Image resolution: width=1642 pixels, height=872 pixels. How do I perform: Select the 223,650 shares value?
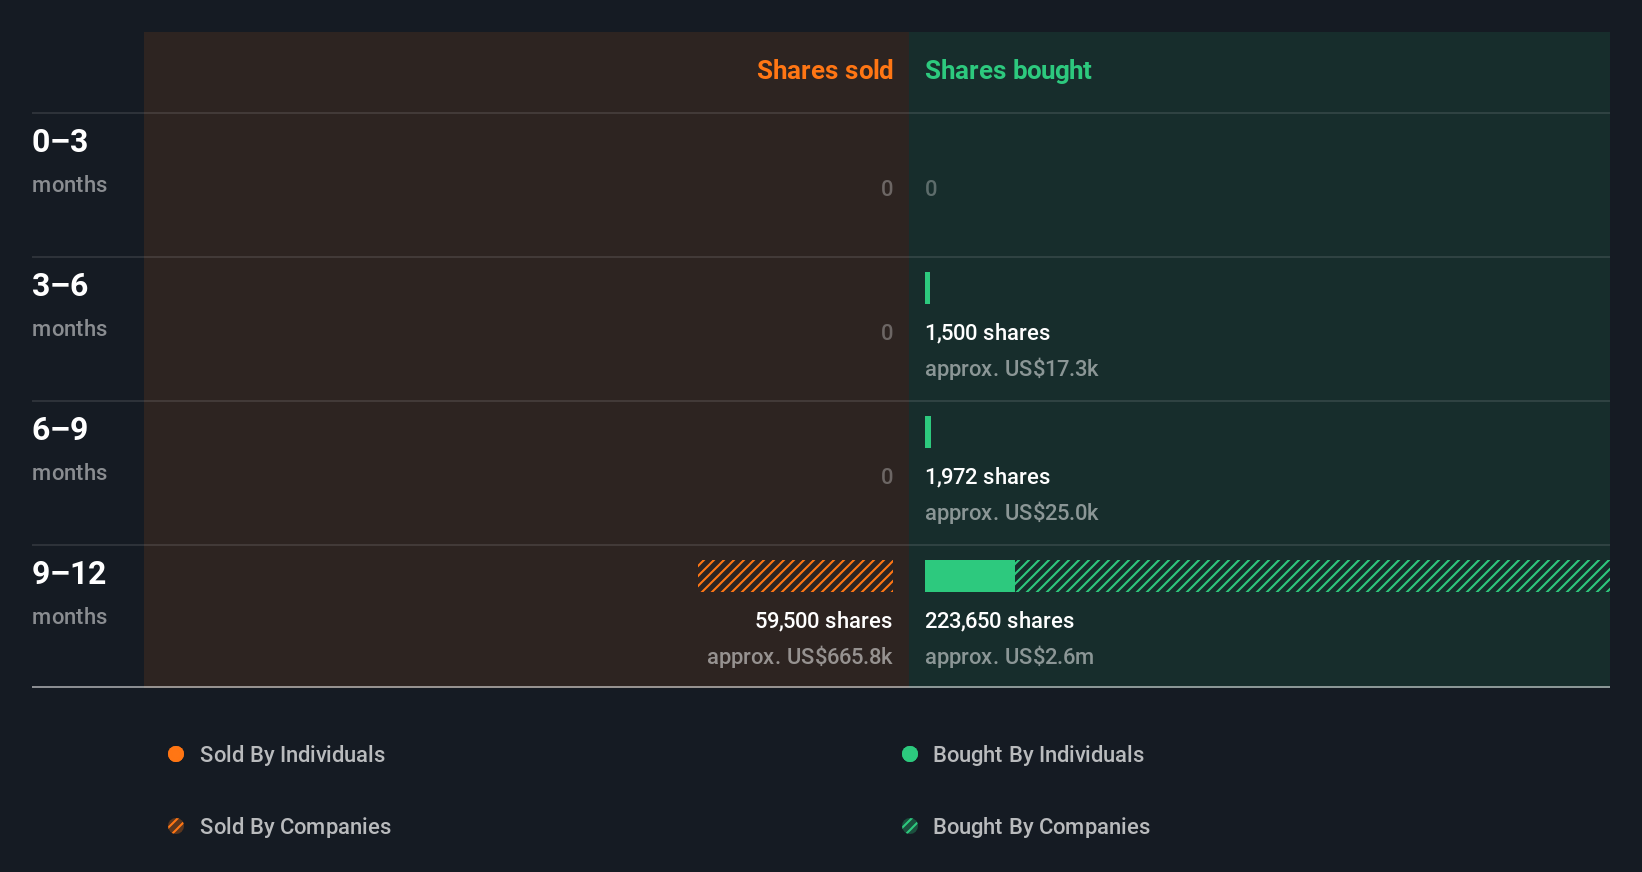click(x=999, y=620)
